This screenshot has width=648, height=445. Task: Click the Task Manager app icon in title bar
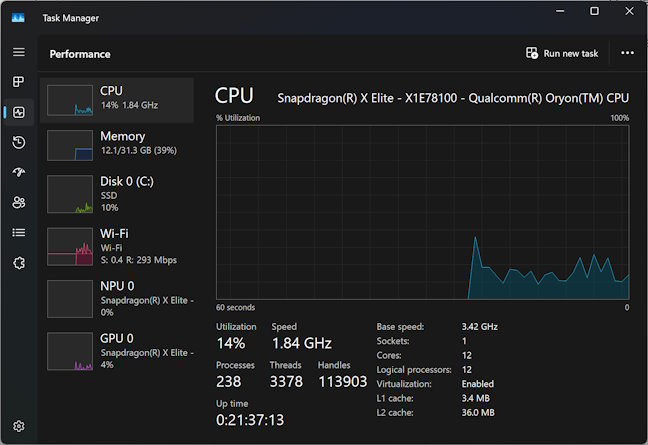tap(18, 18)
